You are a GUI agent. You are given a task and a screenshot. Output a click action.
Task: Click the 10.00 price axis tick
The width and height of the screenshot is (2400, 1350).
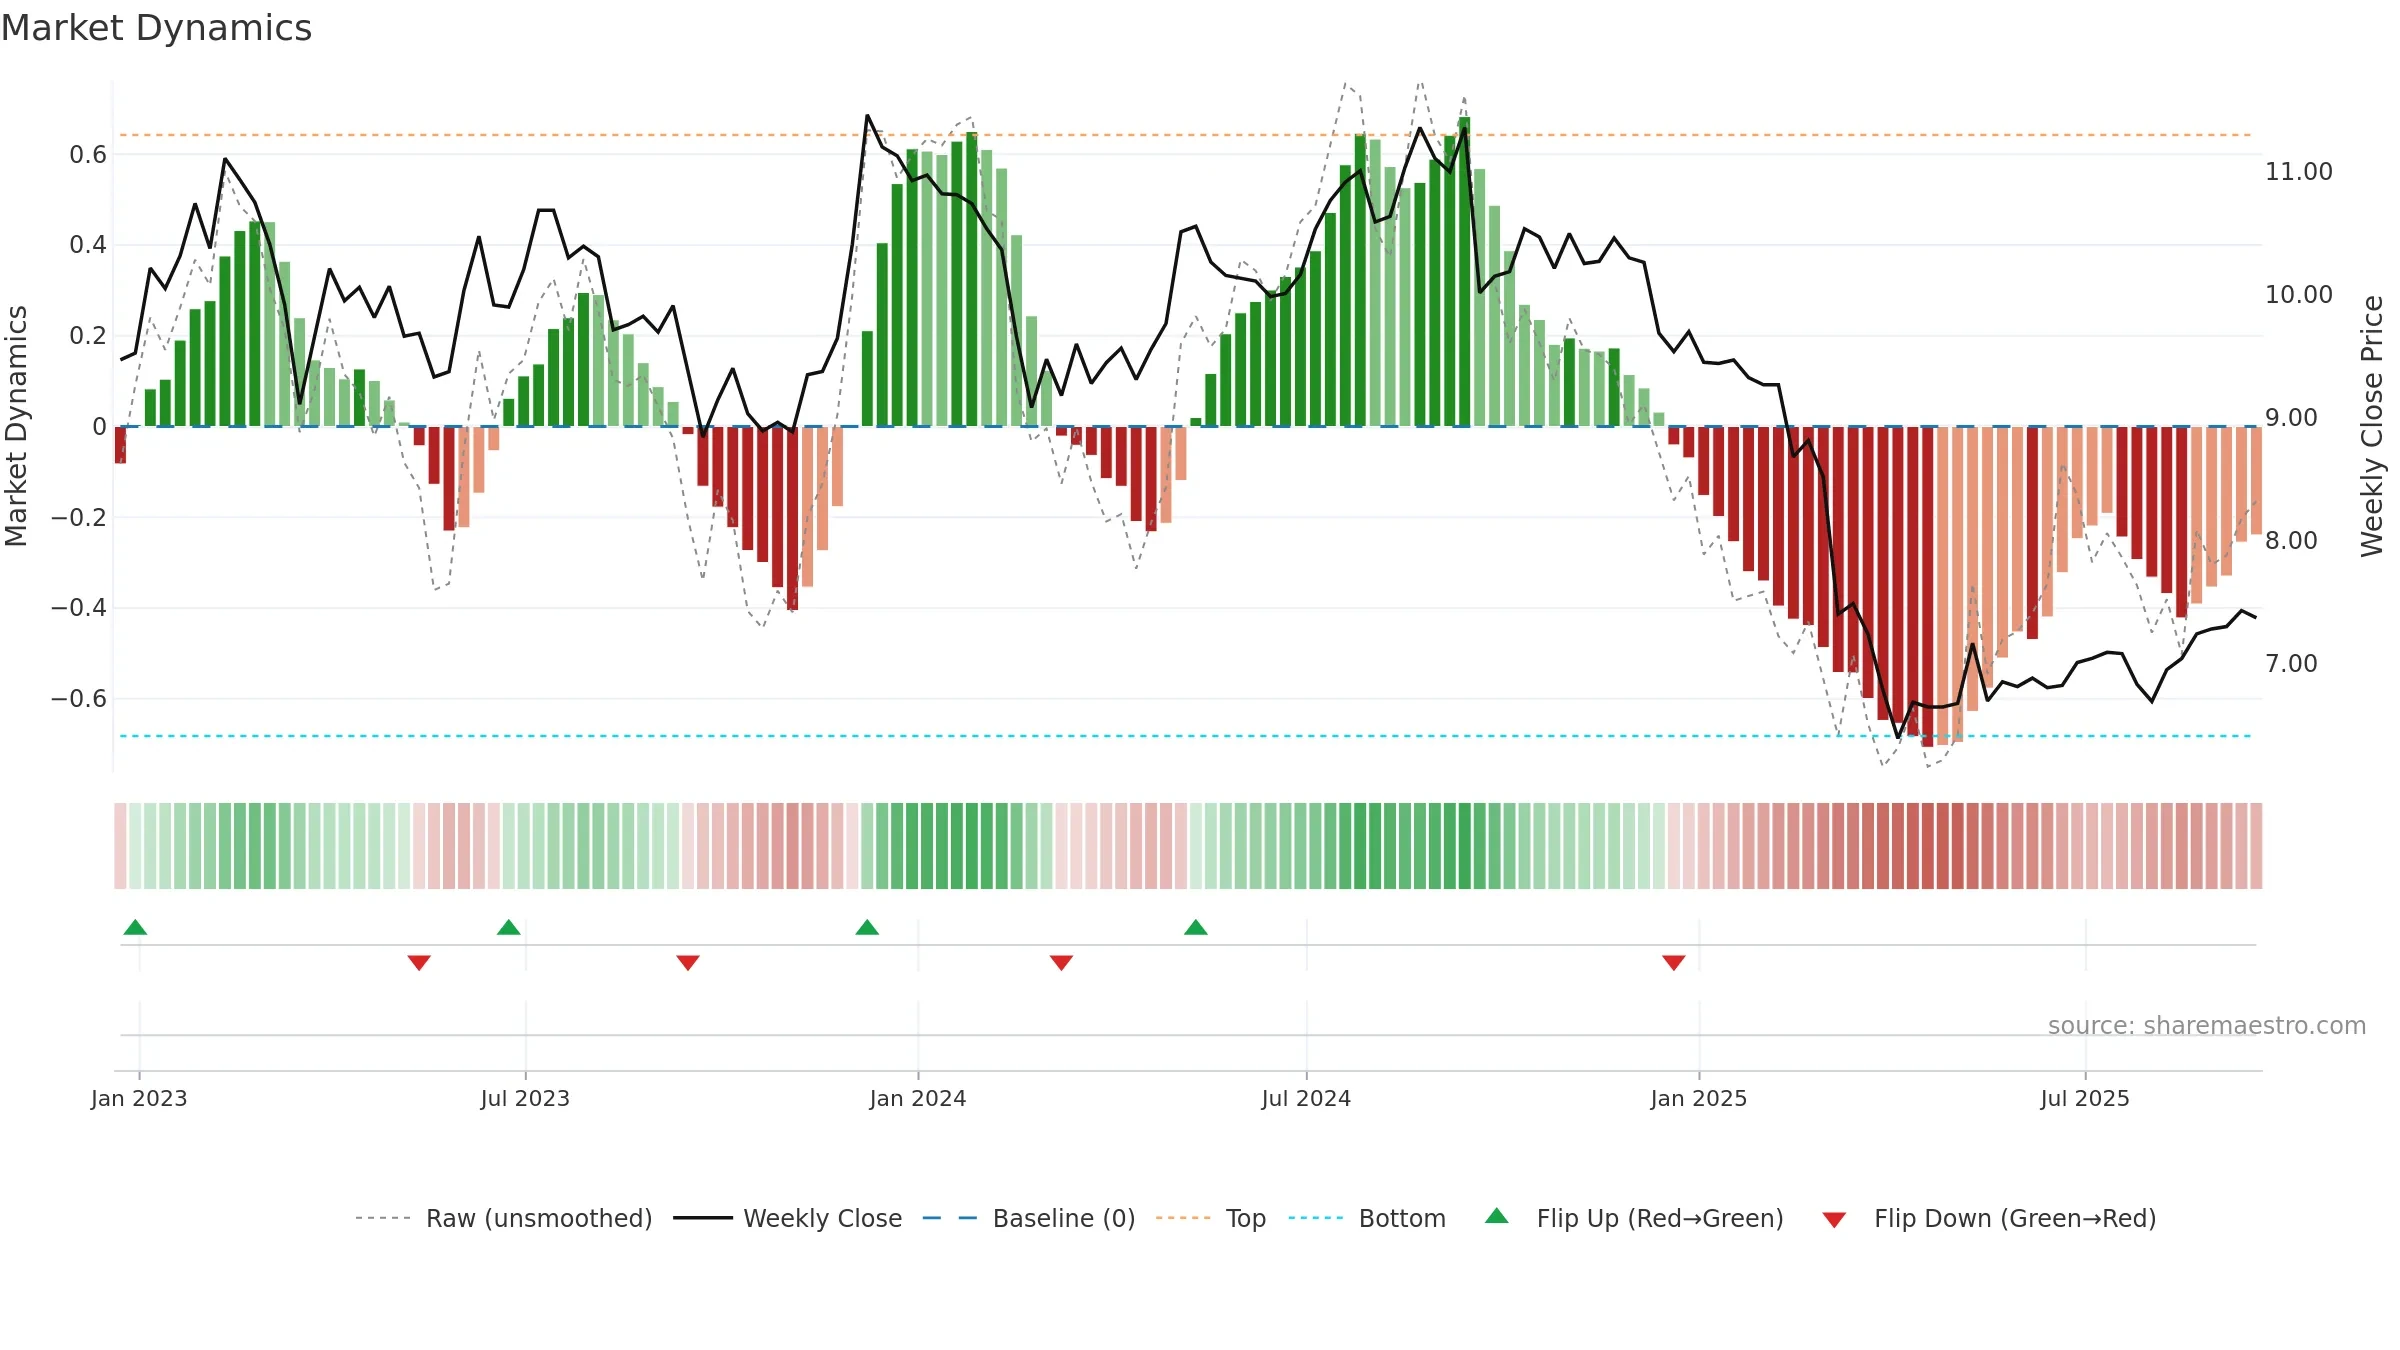(x=2298, y=295)
